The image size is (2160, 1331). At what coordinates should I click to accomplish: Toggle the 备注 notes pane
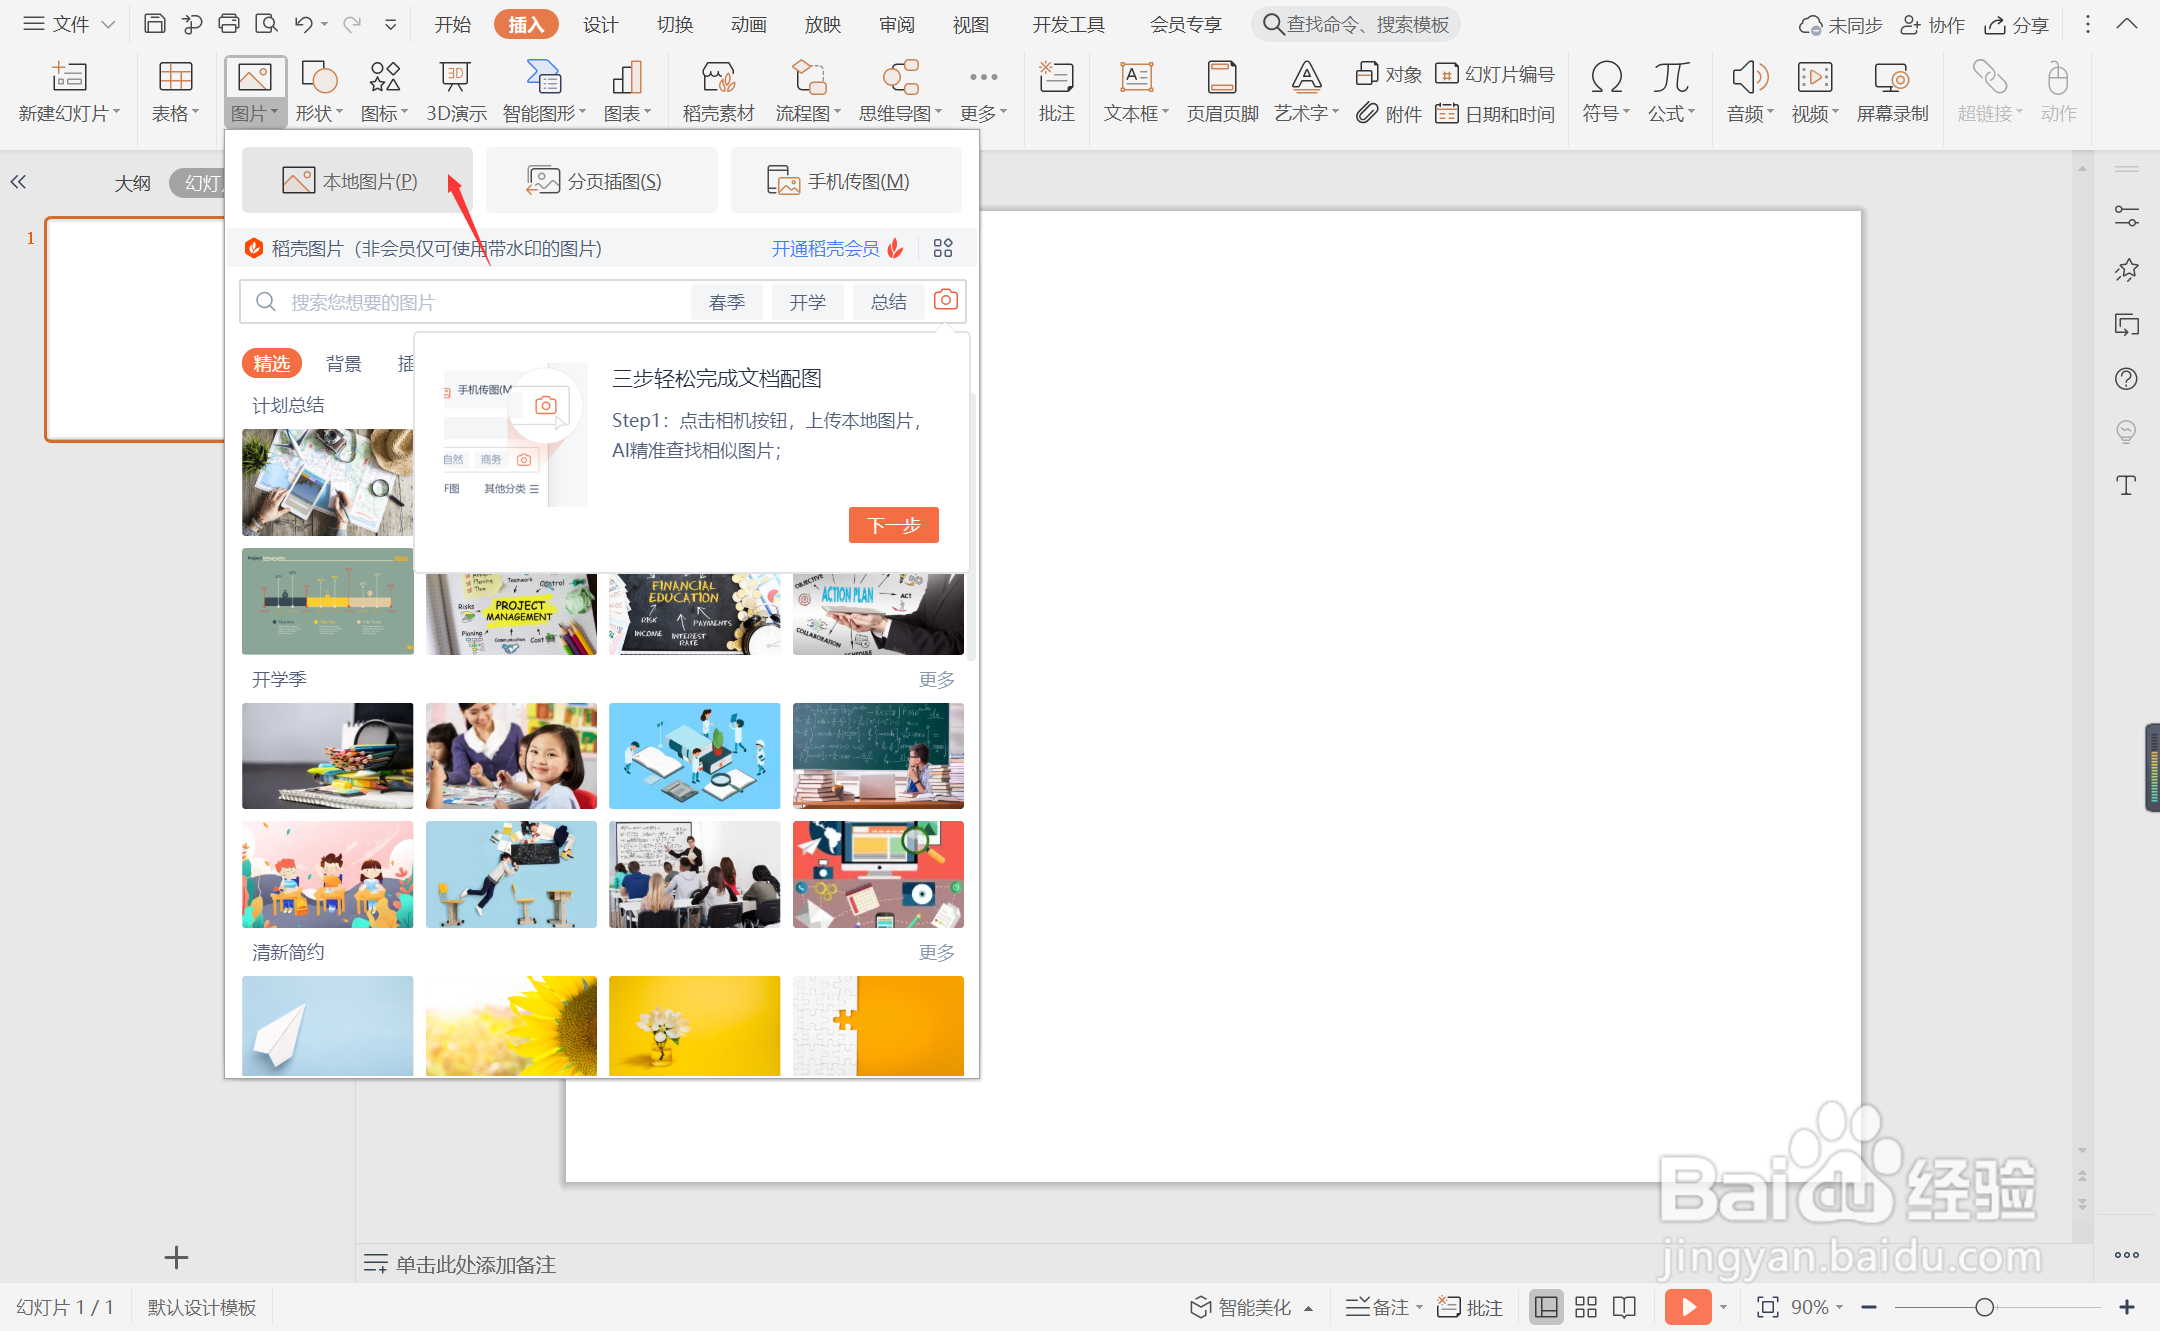(1378, 1307)
